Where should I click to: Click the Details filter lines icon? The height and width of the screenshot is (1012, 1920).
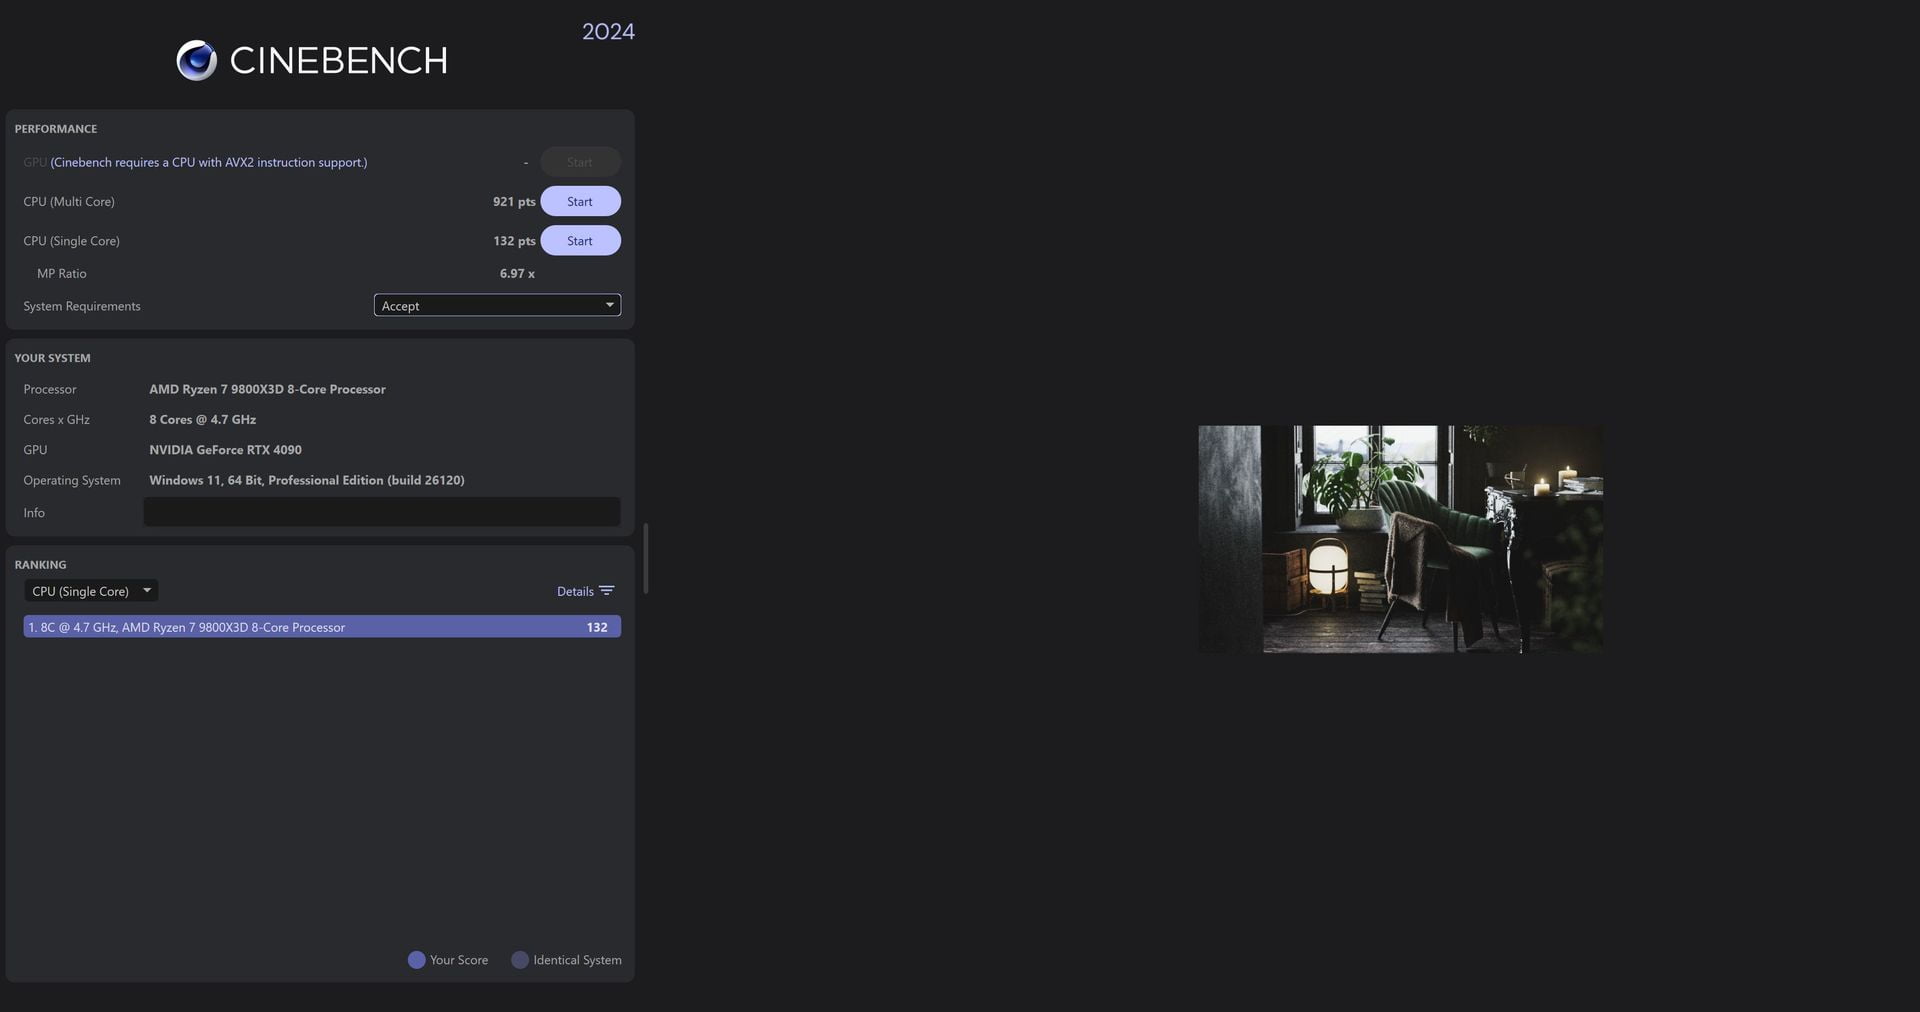tap(606, 591)
